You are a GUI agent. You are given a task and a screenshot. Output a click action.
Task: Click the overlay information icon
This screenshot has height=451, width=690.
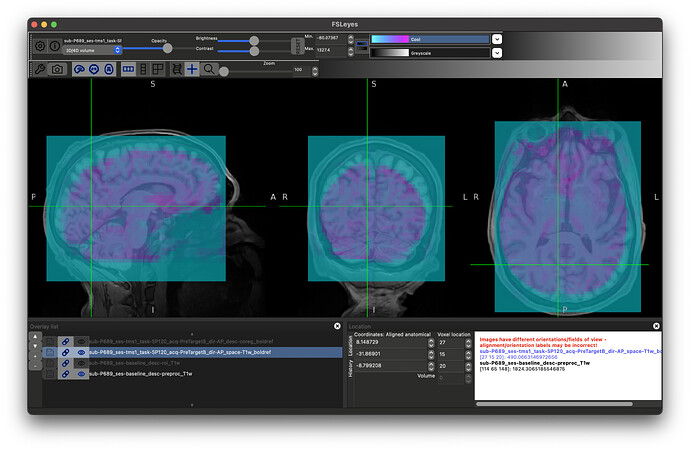click(53, 46)
